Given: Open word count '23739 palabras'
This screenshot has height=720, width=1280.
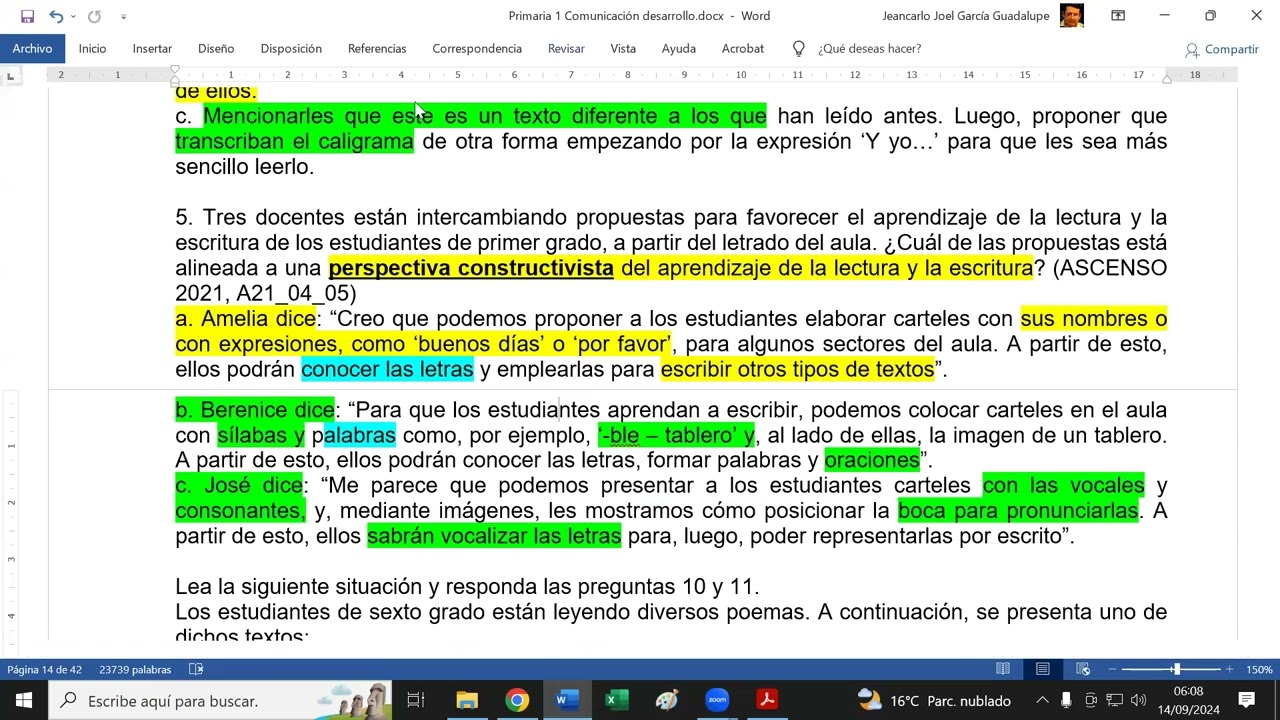Looking at the screenshot, I should 135,670.
